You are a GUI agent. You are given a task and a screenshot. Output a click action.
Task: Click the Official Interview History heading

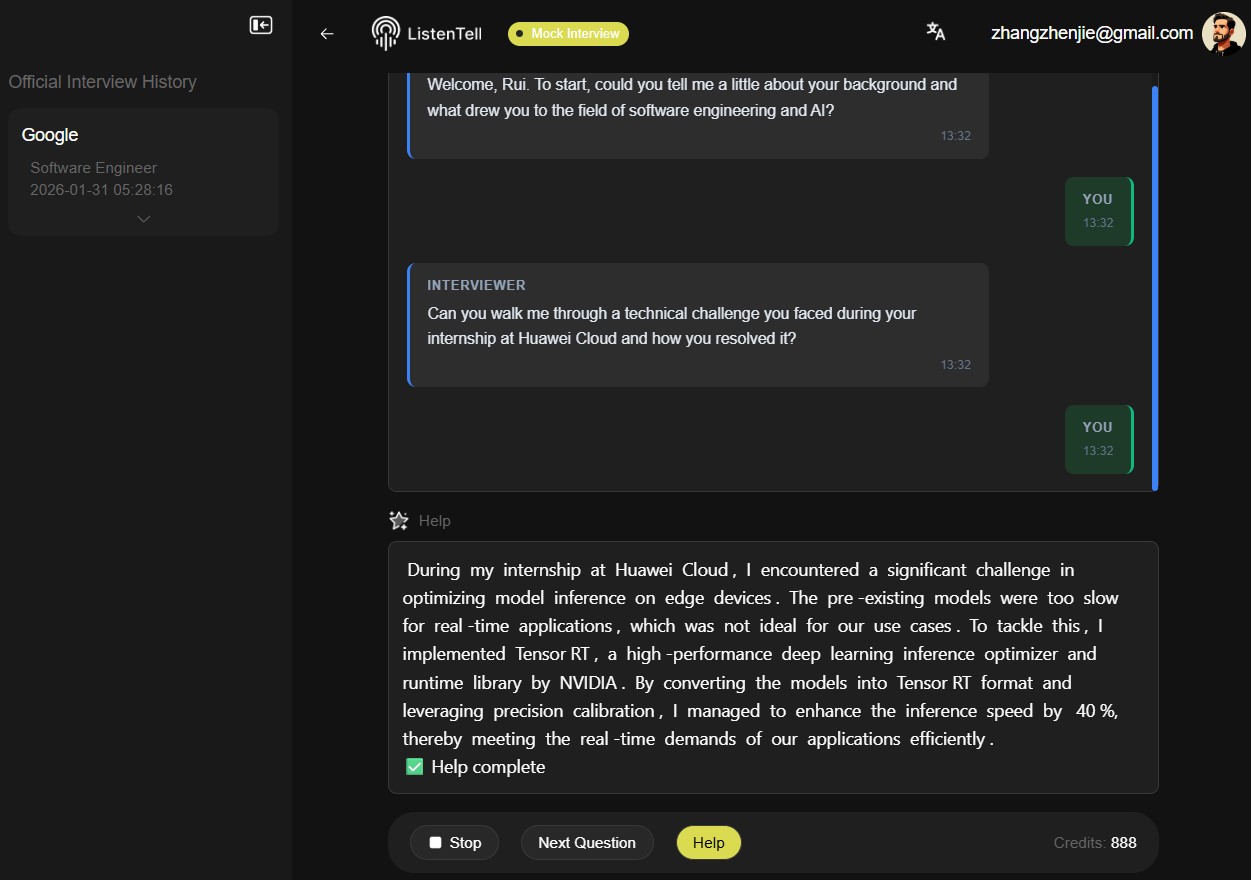(103, 82)
